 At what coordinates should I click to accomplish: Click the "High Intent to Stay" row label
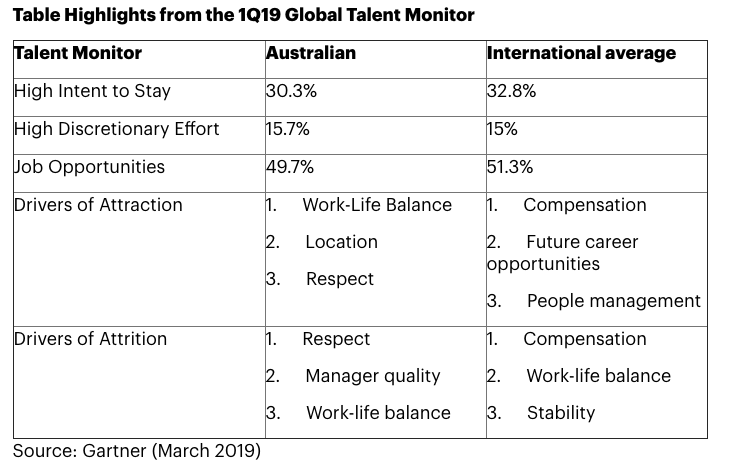pyautogui.click(x=92, y=91)
